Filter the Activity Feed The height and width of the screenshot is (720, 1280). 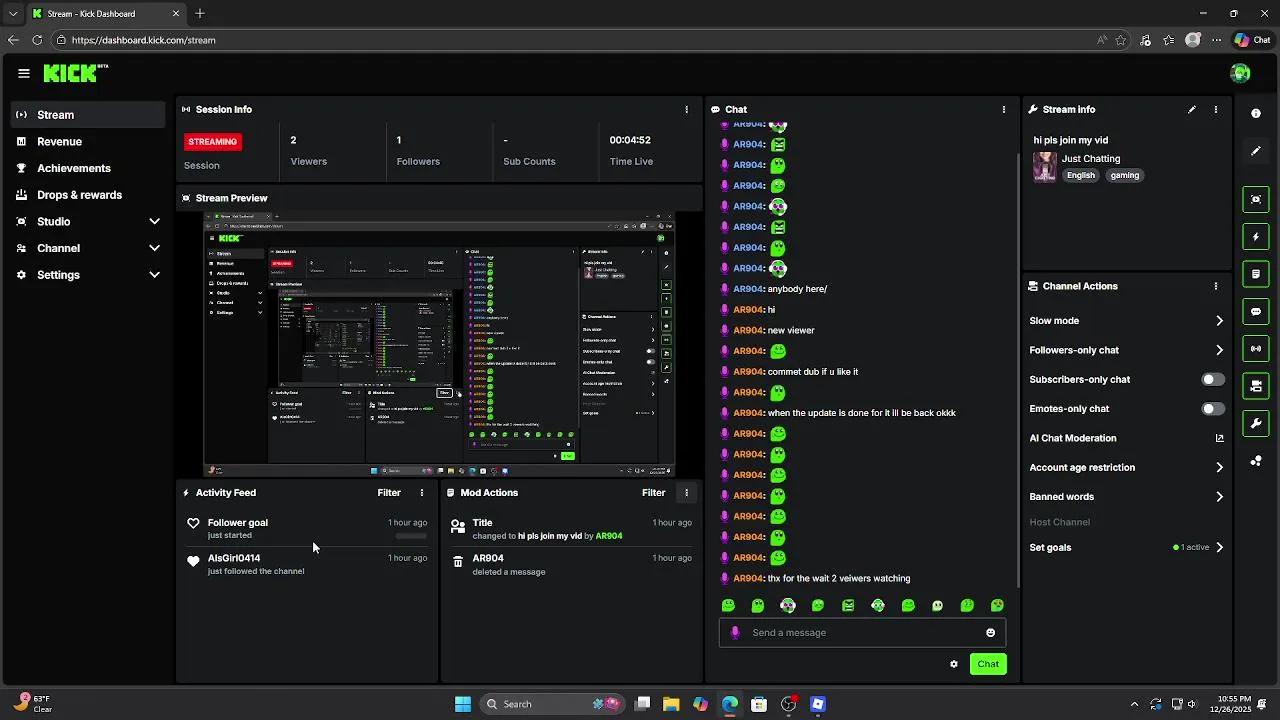point(389,493)
